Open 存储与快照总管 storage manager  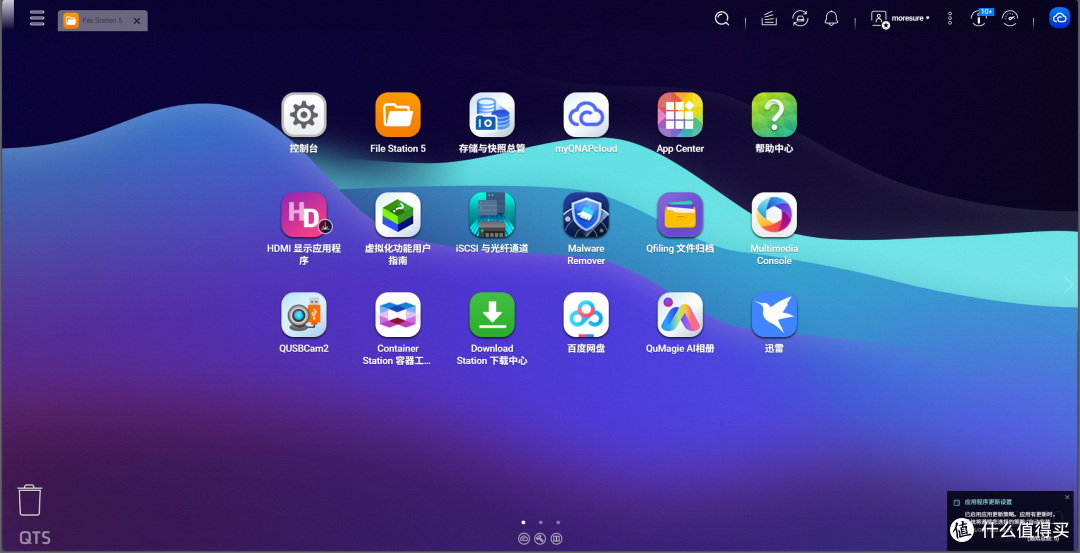492,115
